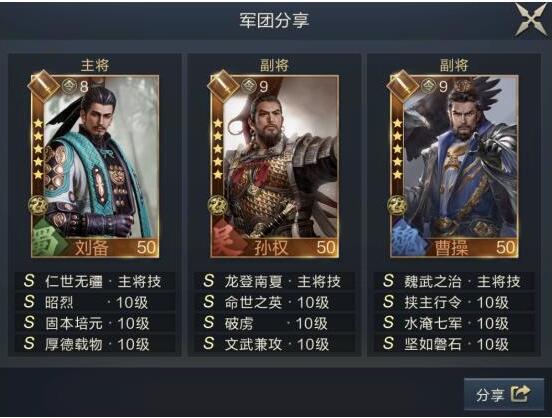This screenshot has height=418, width=552.
Task: Select the 刘备 general card portrait
Action: [x=95, y=166]
